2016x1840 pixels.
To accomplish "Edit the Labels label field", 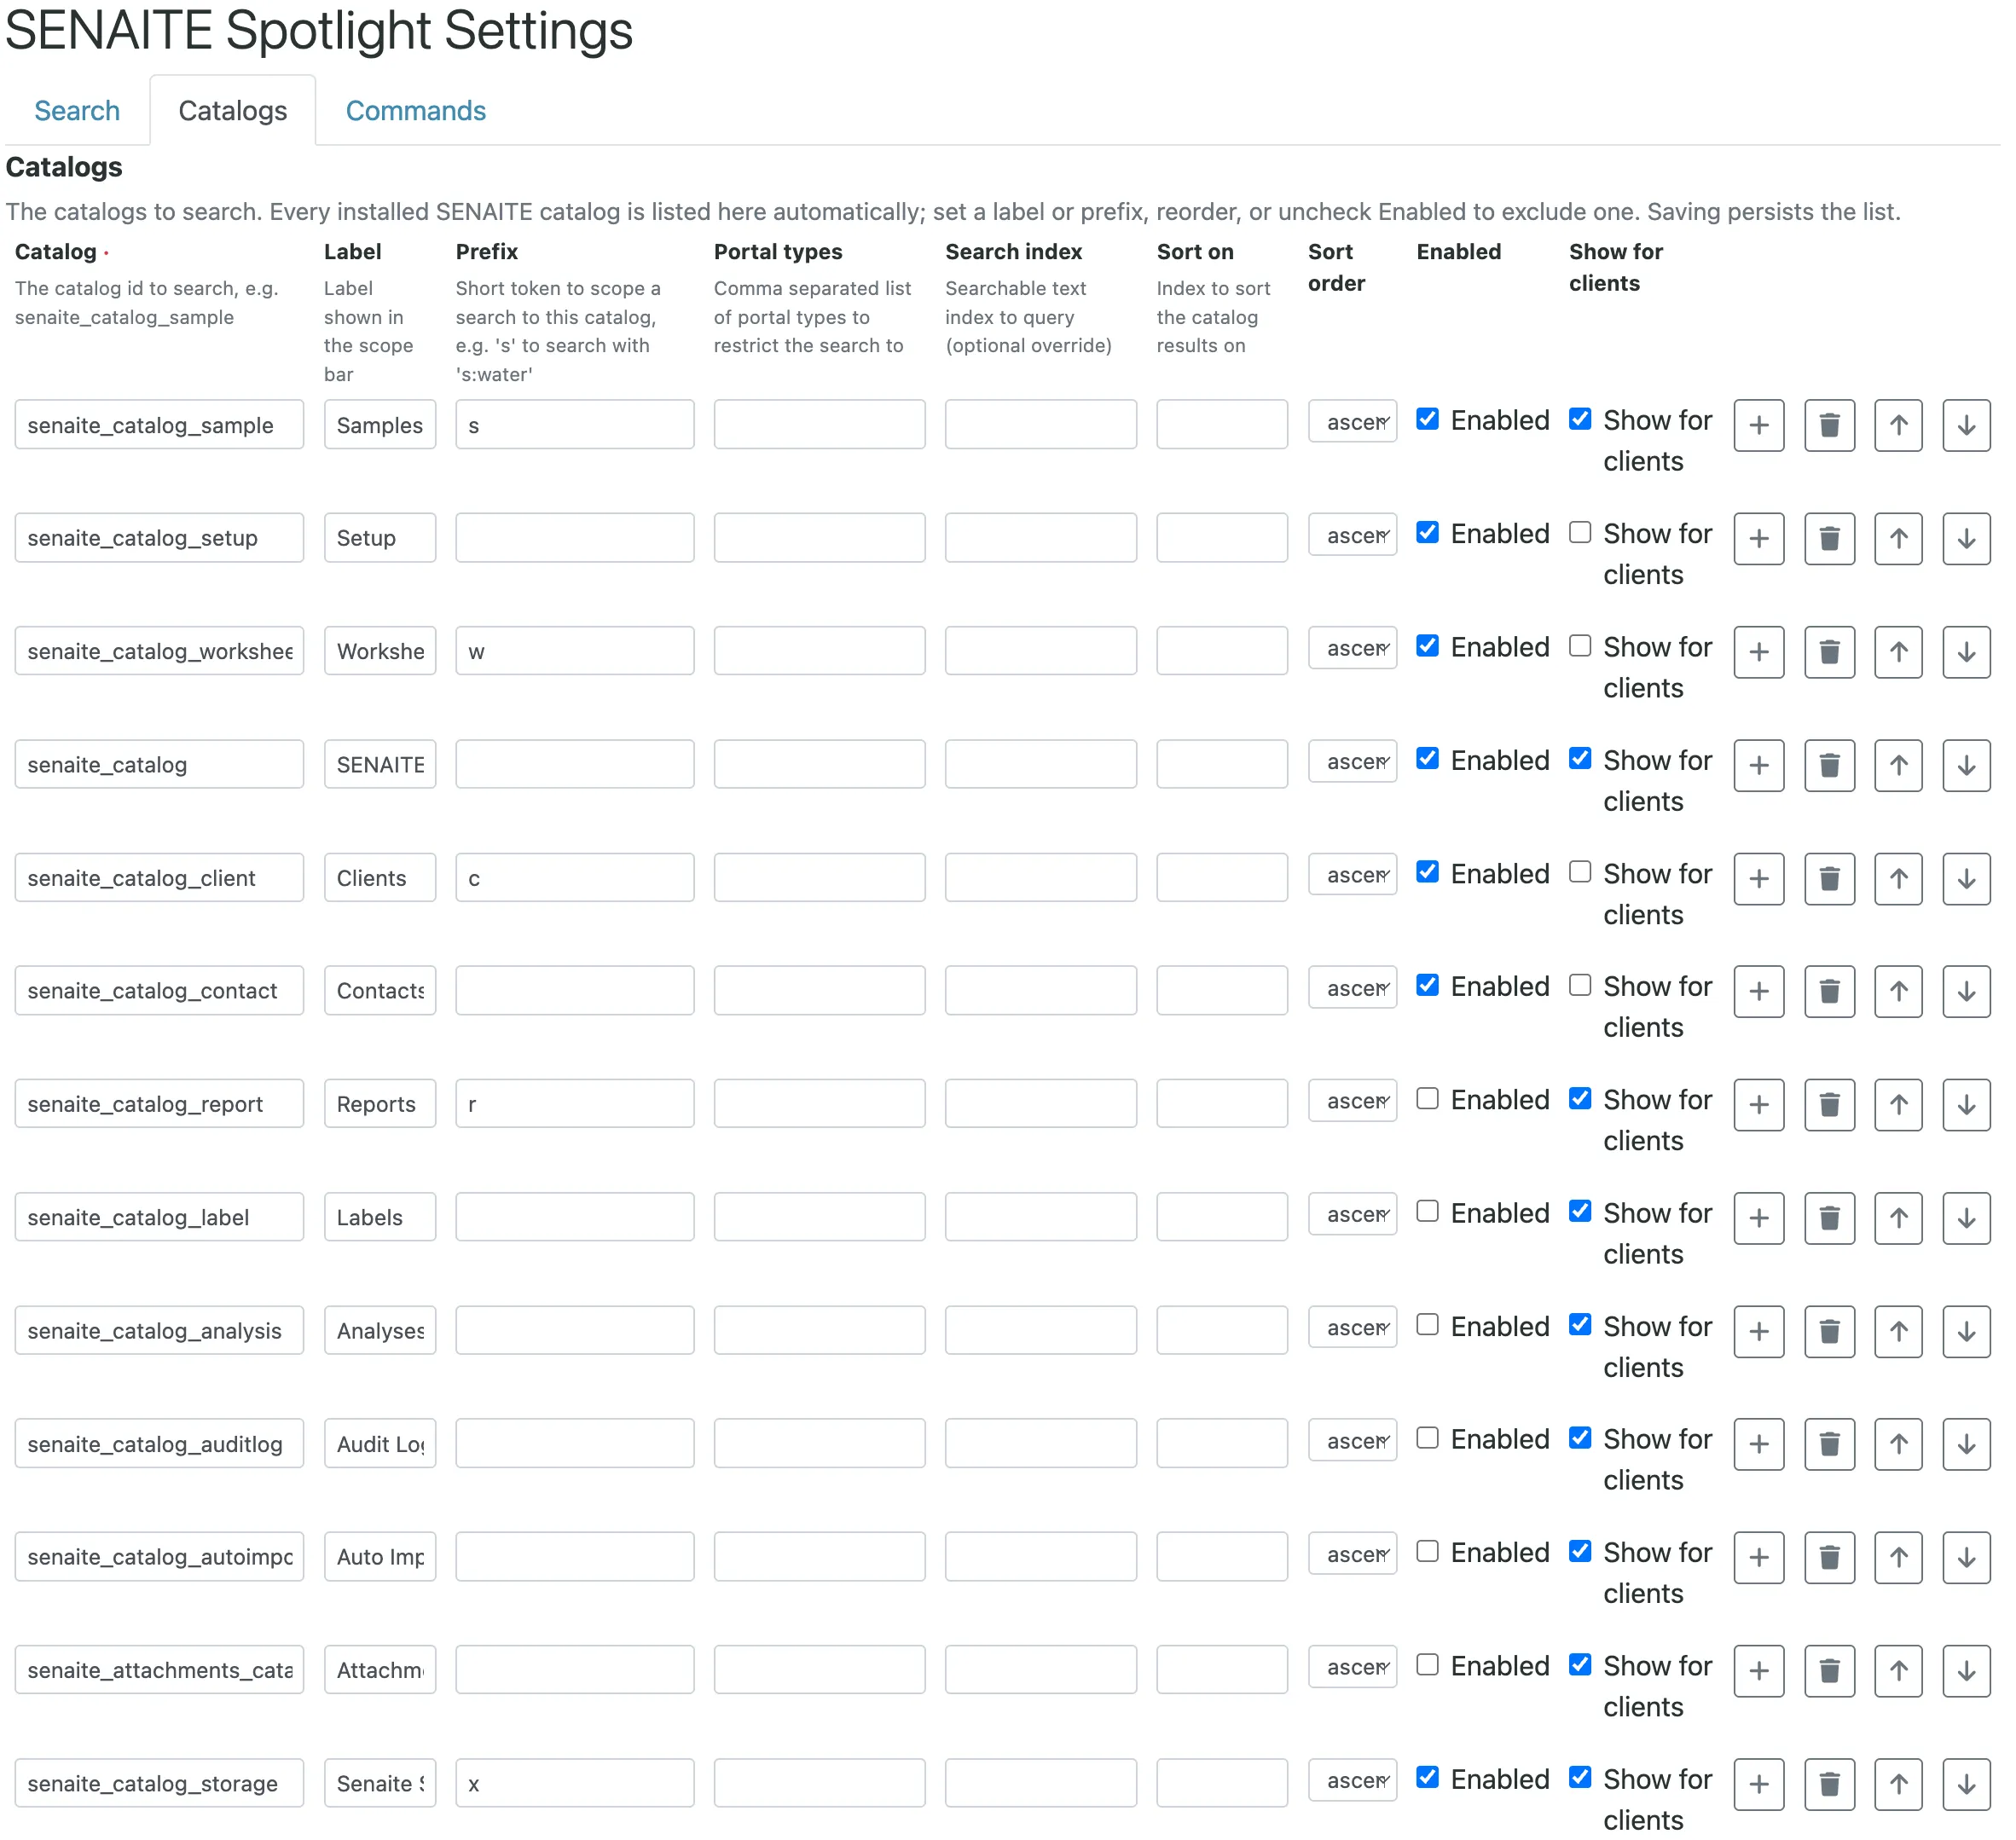I will pos(380,1218).
